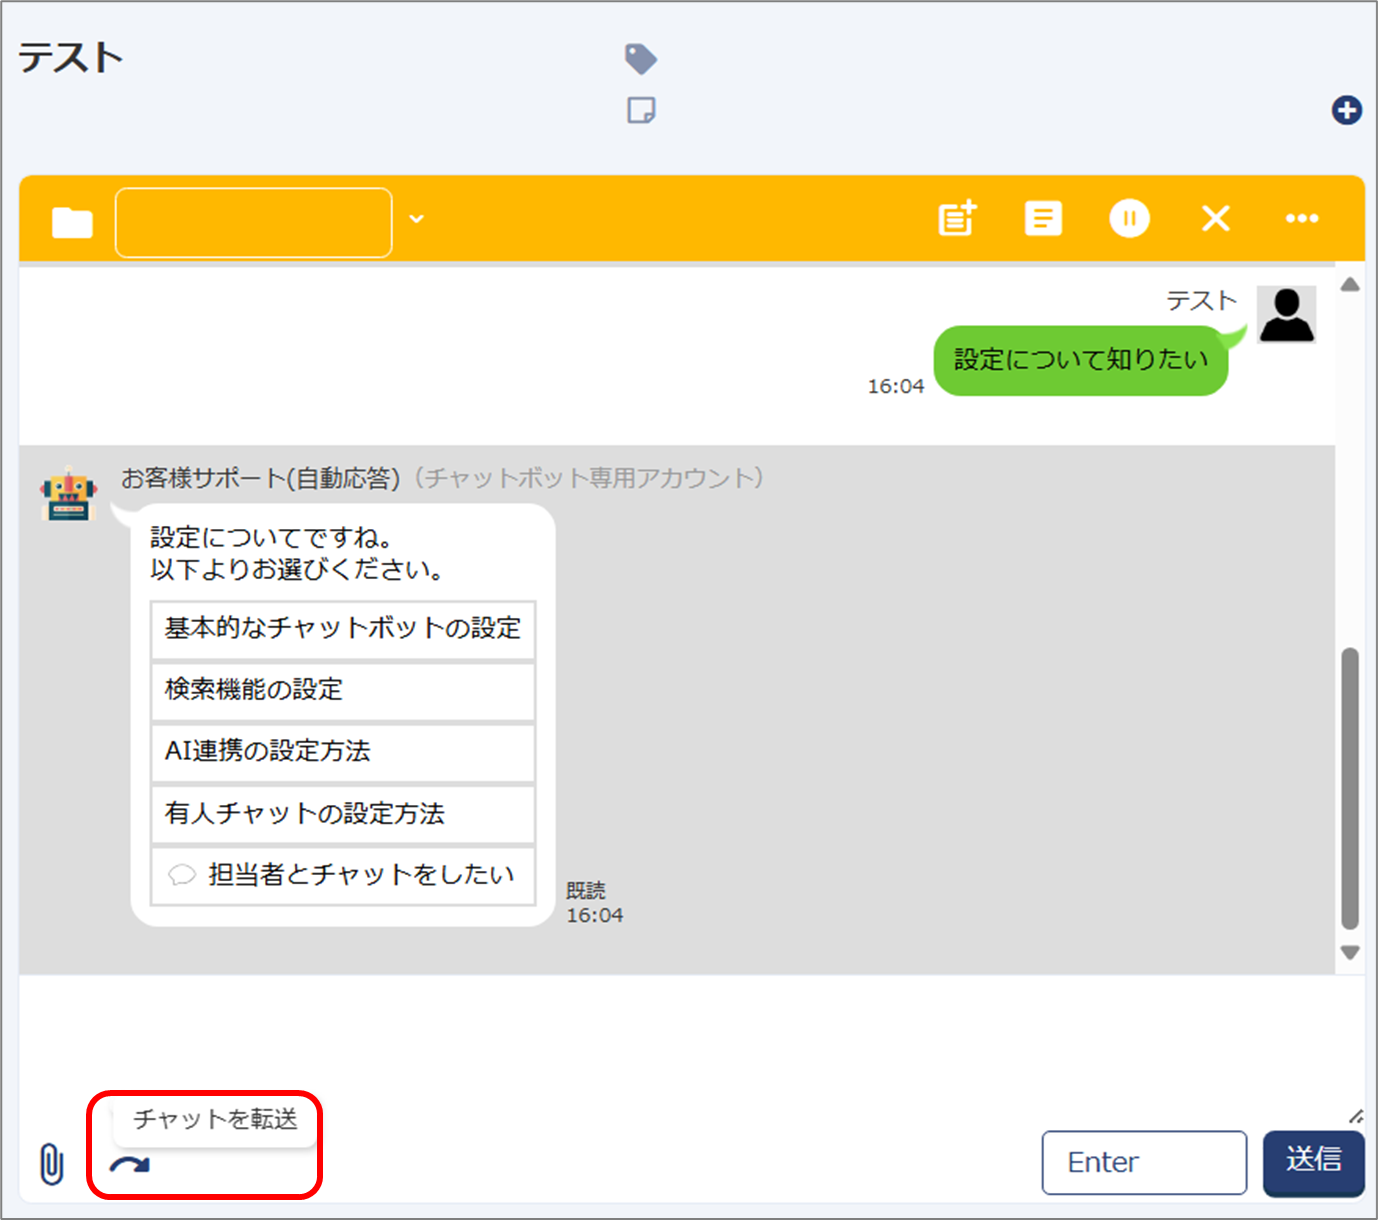Select 有人チャットの設定方法 option
Image resolution: width=1378 pixels, height=1220 pixels.
coord(343,814)
